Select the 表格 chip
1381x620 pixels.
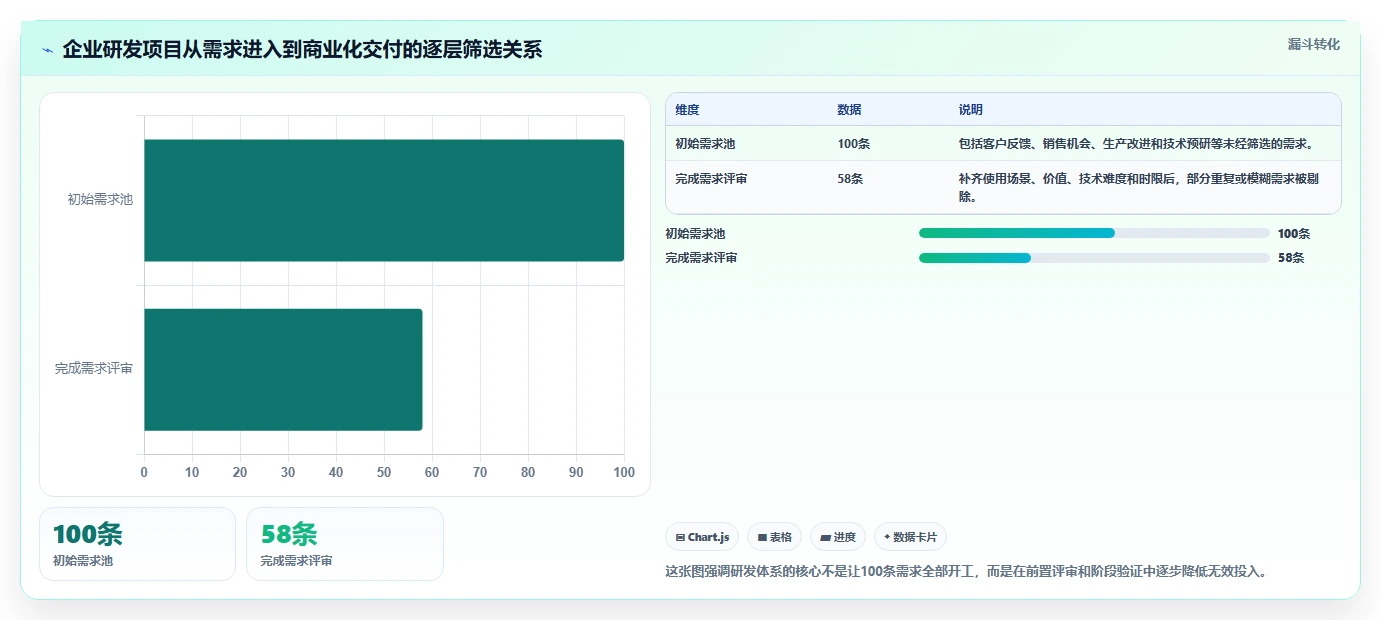pos(774,537)
